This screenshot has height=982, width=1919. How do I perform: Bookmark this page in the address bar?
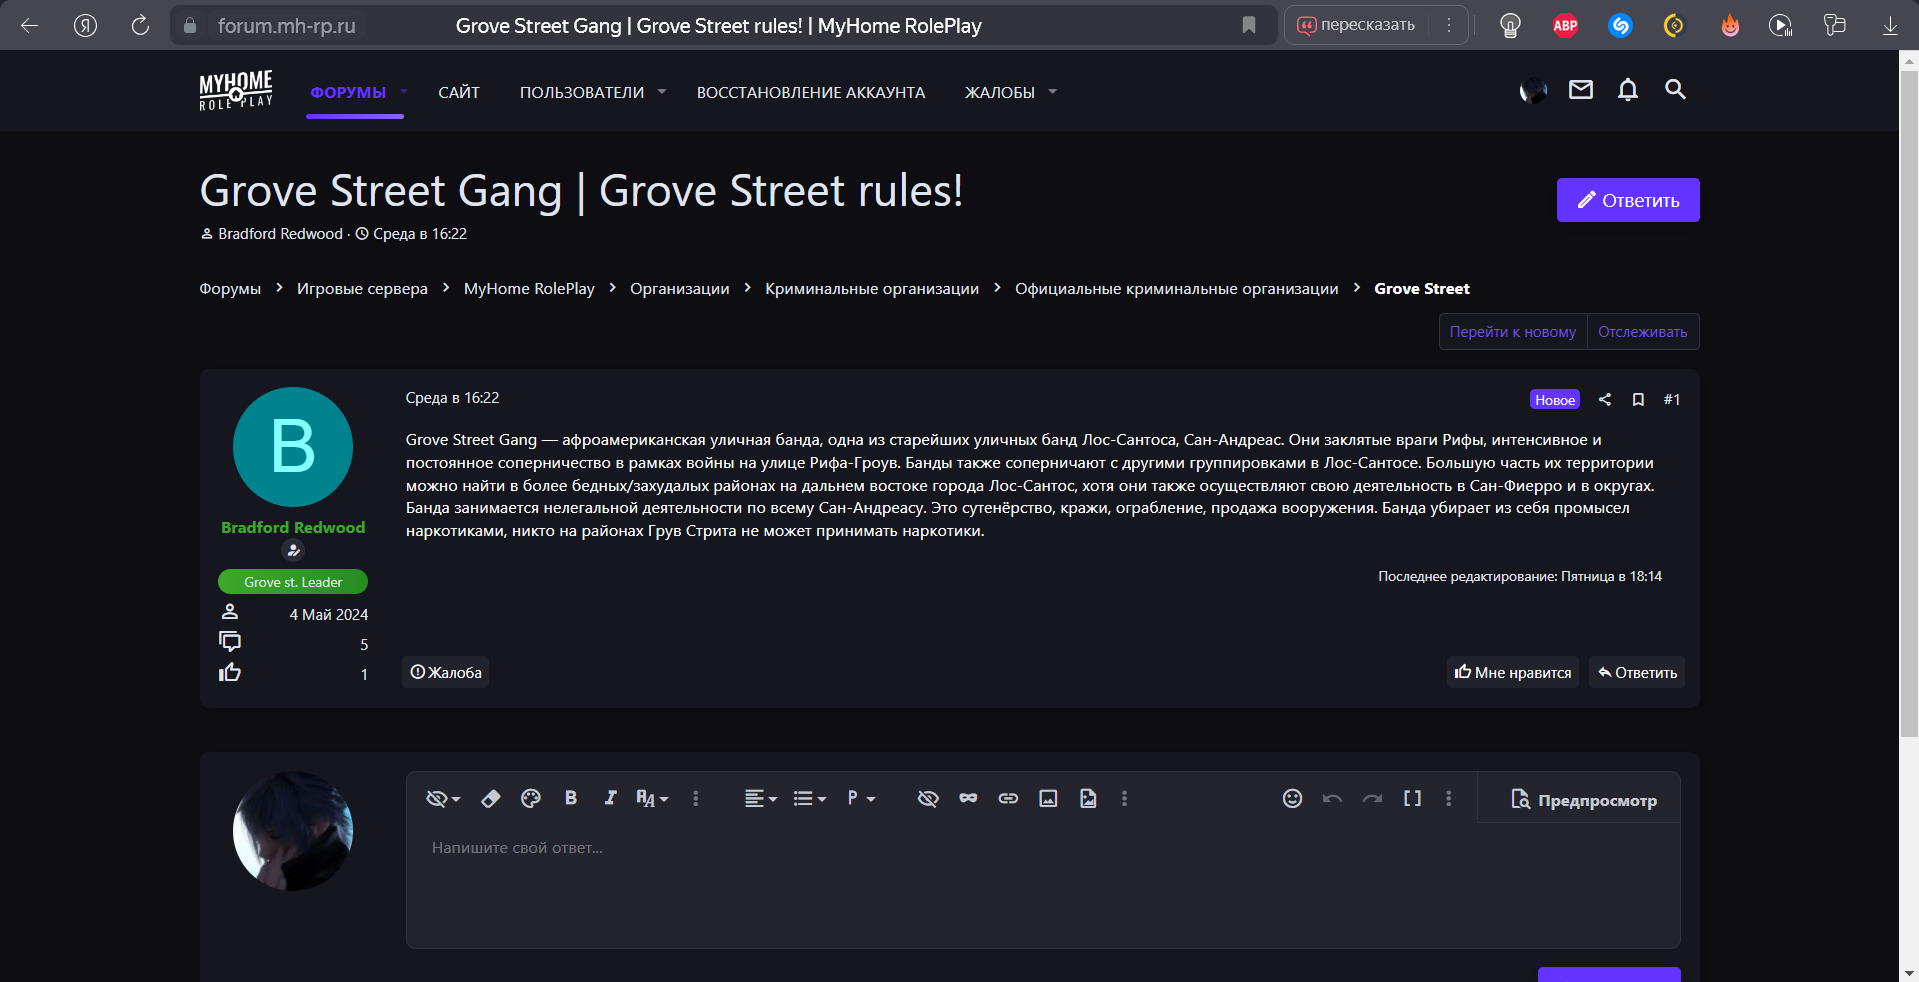pyautogui.click(x=1249, y=26)
